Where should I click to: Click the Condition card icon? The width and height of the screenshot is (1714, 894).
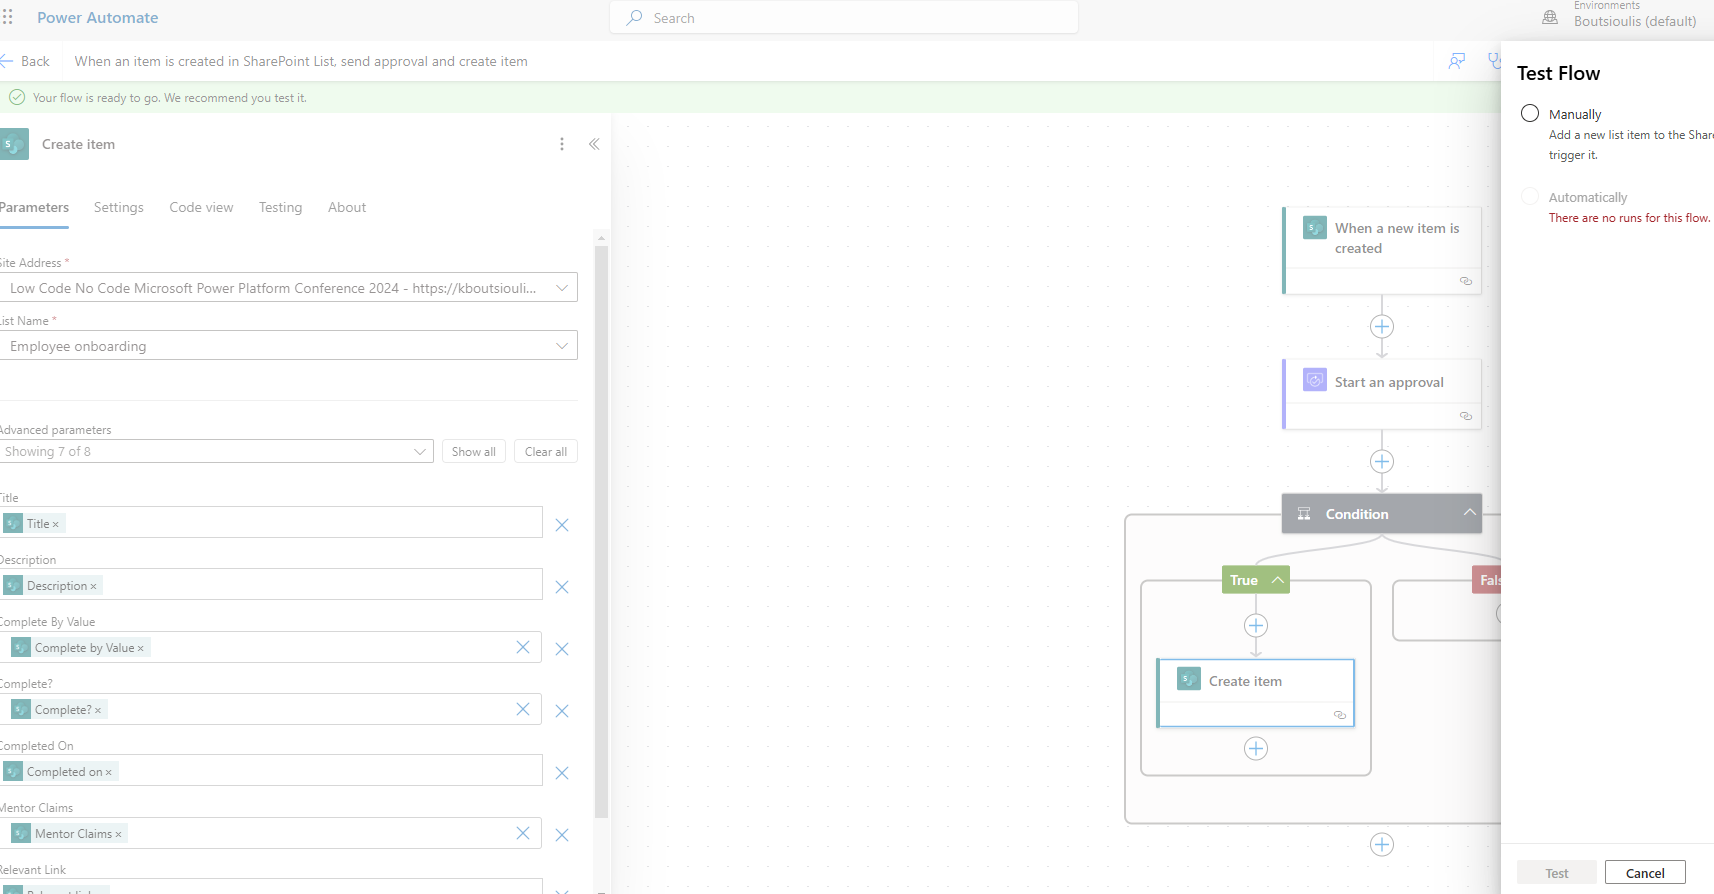[x=1304, y=514]
